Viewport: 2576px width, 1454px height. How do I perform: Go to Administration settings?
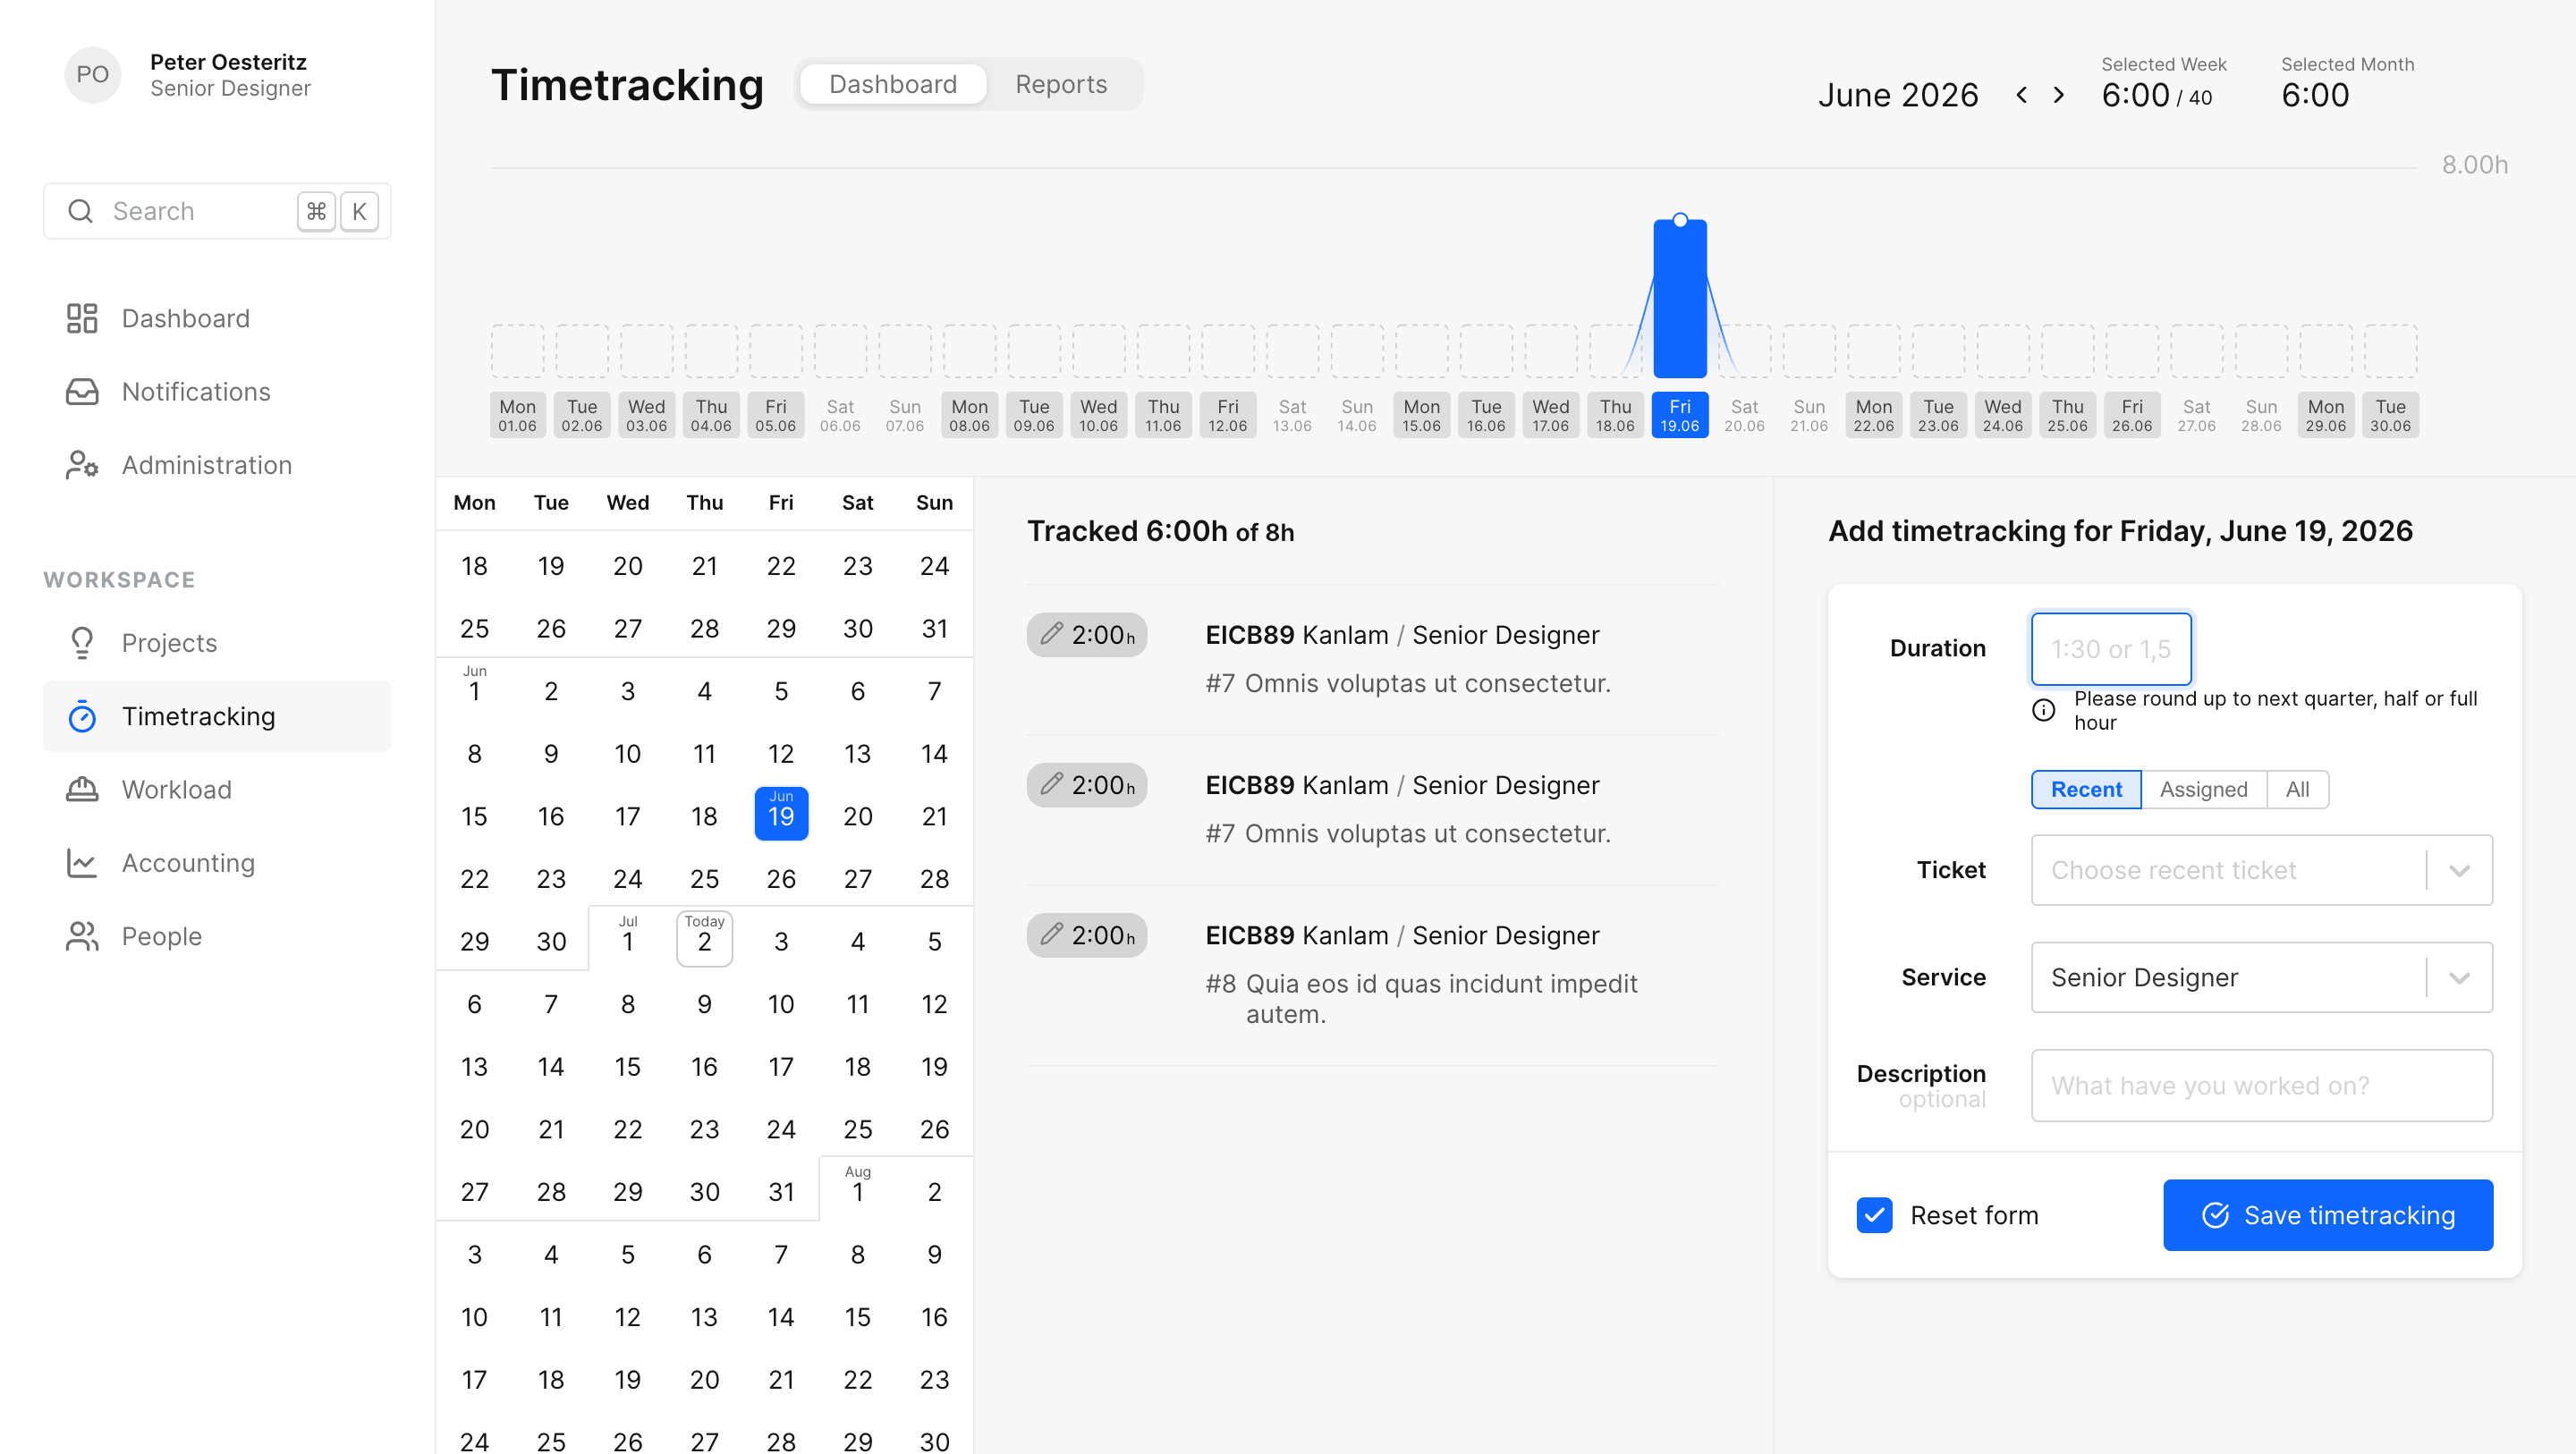click(217, 465)
